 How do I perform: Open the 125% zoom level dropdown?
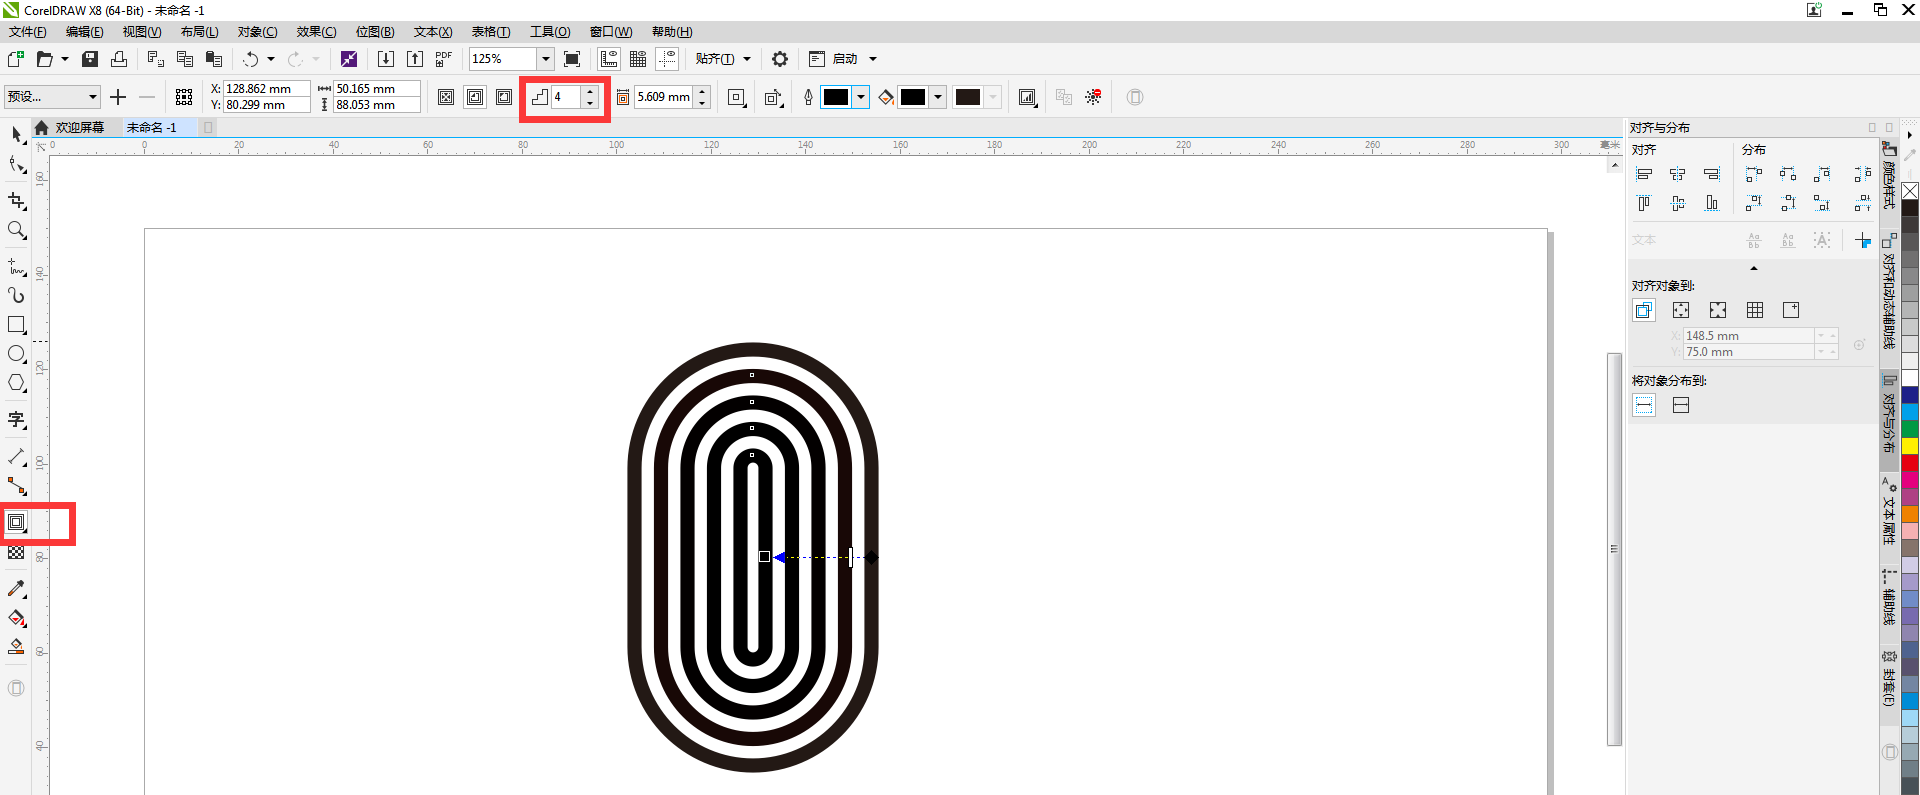[545, 59]
